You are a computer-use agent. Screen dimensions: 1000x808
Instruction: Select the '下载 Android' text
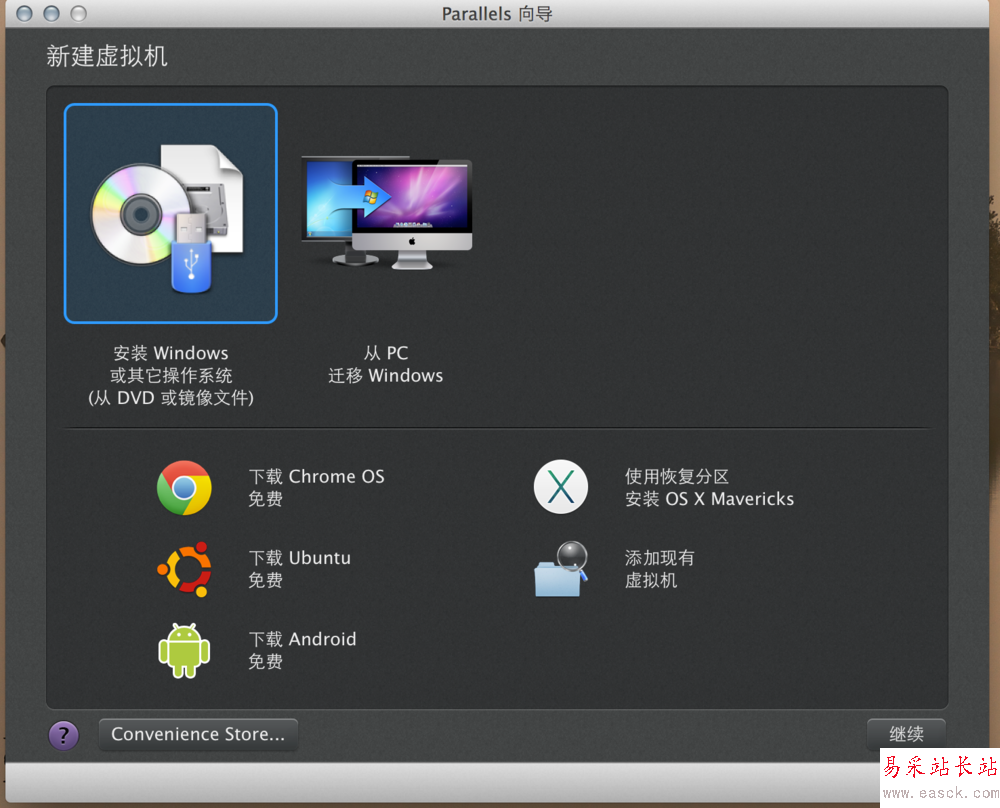point(302,639)
